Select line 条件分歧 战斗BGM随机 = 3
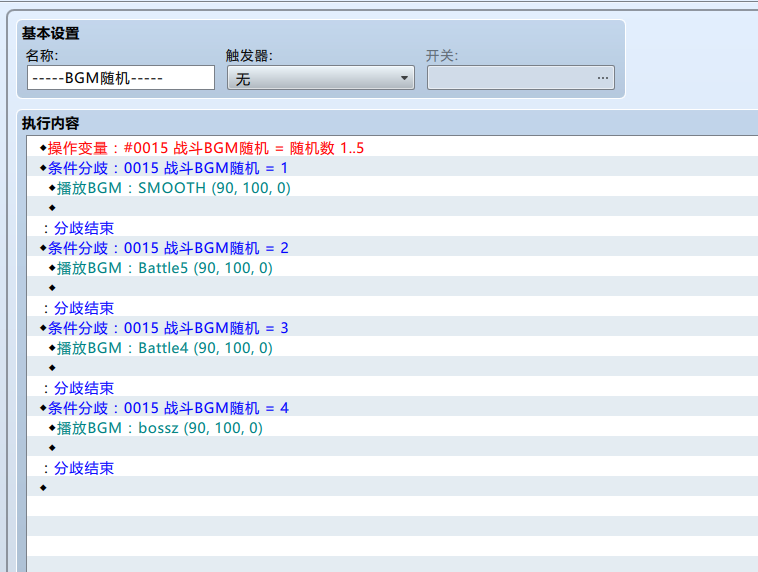This screenshot has width=758, height=572. point(393,328)
